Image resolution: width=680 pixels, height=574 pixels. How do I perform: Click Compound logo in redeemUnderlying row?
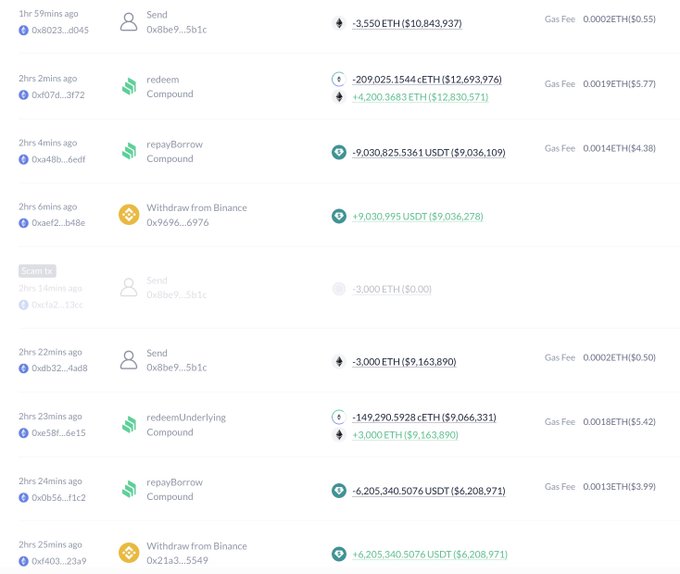pyautogui.click(x=129, y=424)
